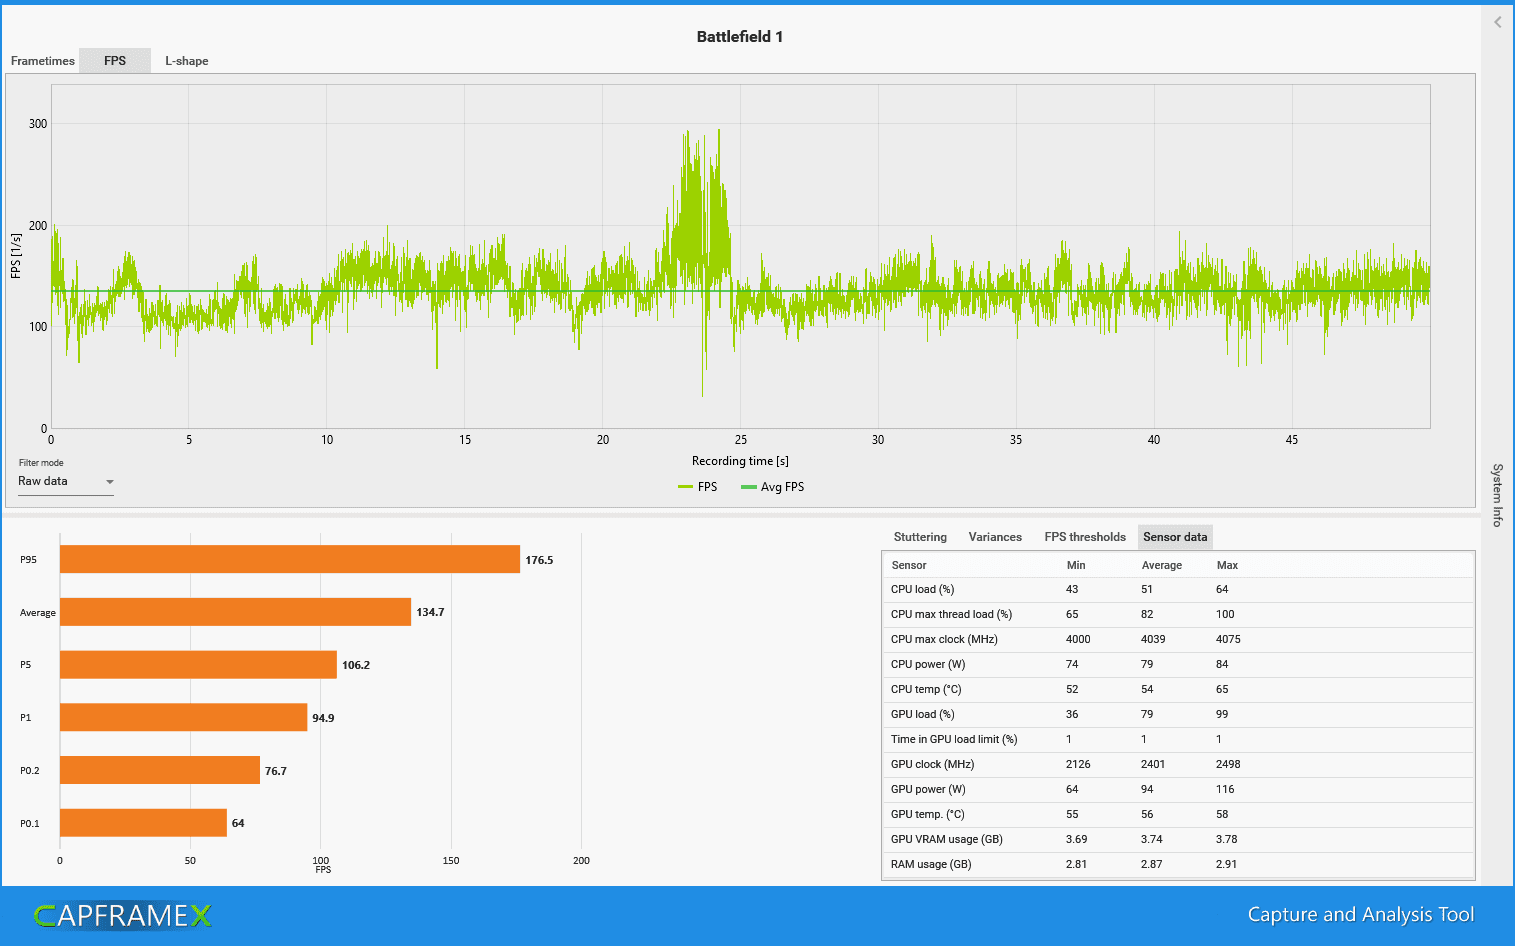1515x946 pixels.
Task: Click the Min column header
Action: 1076,565
